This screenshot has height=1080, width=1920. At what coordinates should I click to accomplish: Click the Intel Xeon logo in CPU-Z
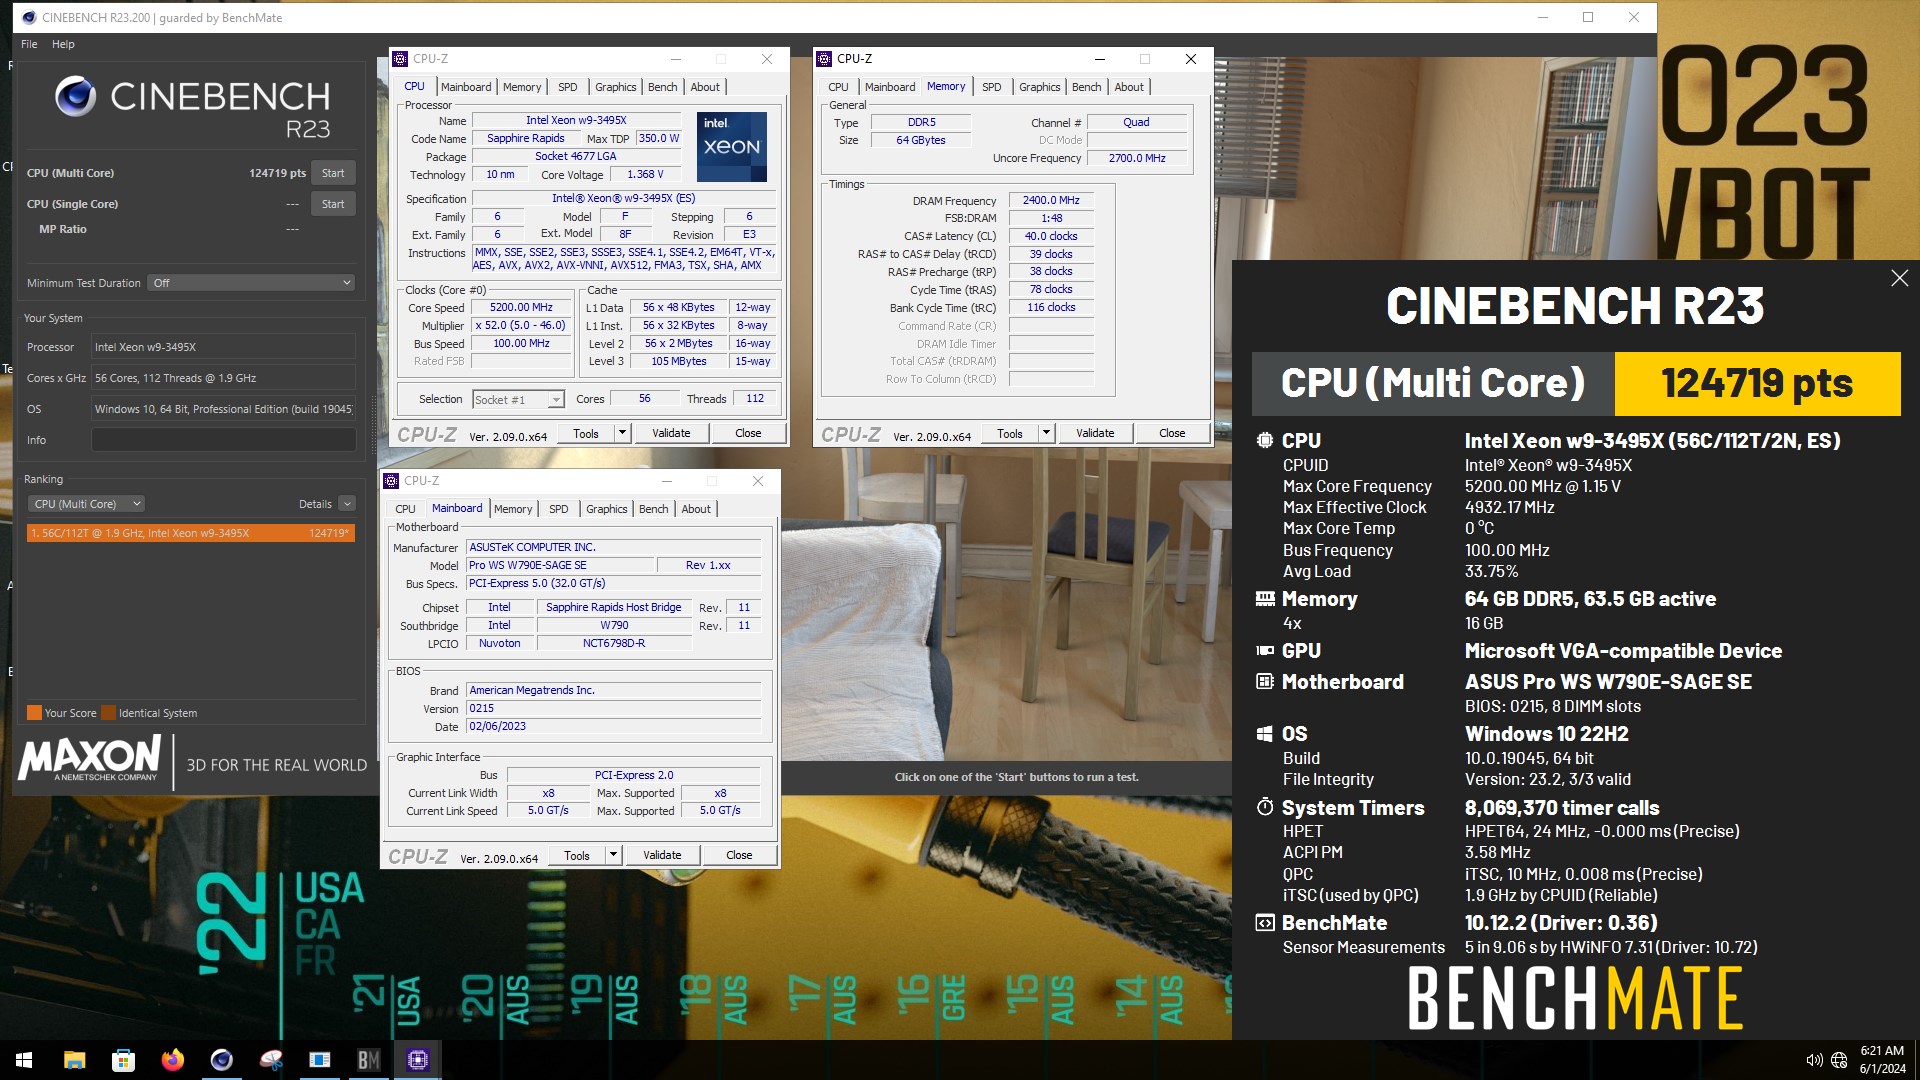pos(732,146)
